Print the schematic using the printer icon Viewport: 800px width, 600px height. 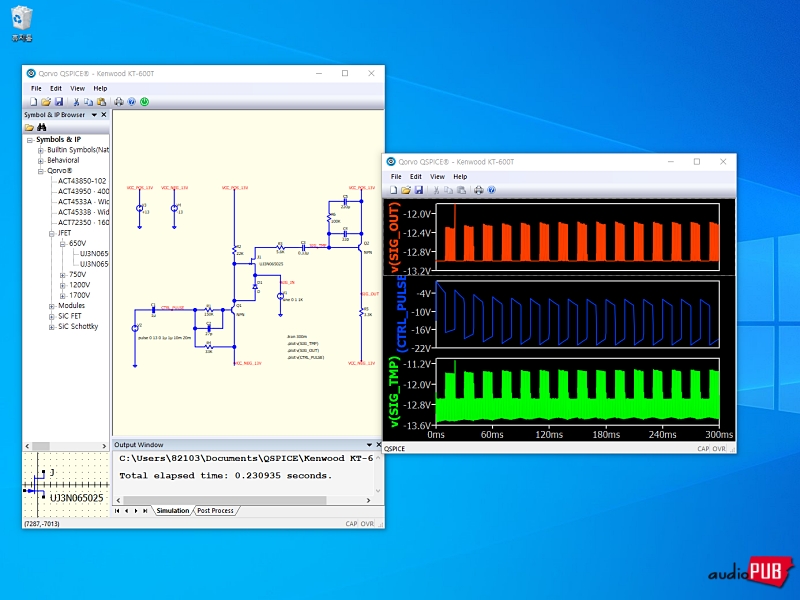(x=119, y=102)
